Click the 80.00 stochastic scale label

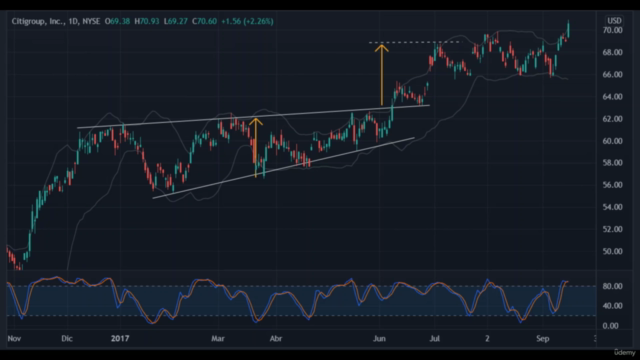612,287
